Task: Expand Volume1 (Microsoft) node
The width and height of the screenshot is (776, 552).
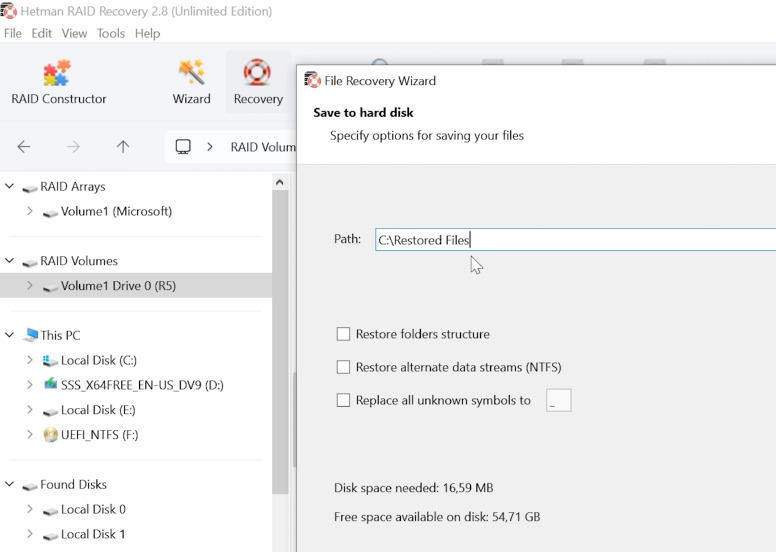Action: (30, 211)
